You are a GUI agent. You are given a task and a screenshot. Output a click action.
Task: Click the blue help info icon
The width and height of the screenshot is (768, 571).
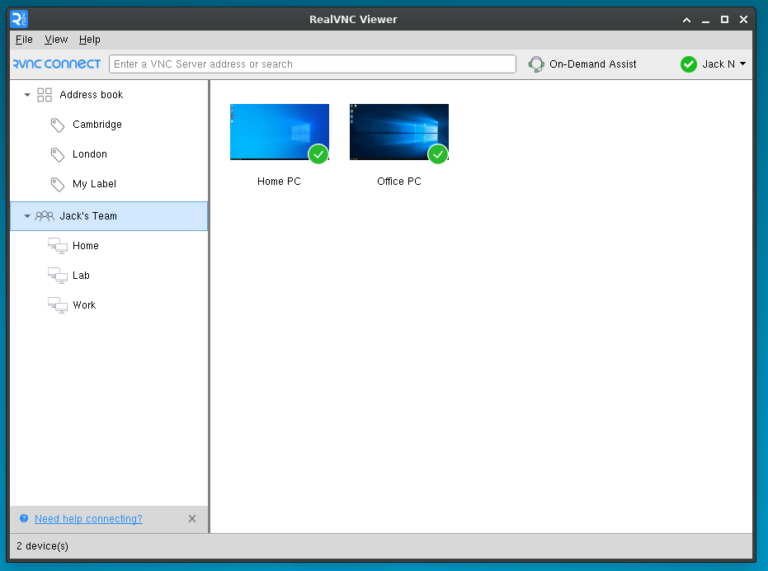(24, 519)
